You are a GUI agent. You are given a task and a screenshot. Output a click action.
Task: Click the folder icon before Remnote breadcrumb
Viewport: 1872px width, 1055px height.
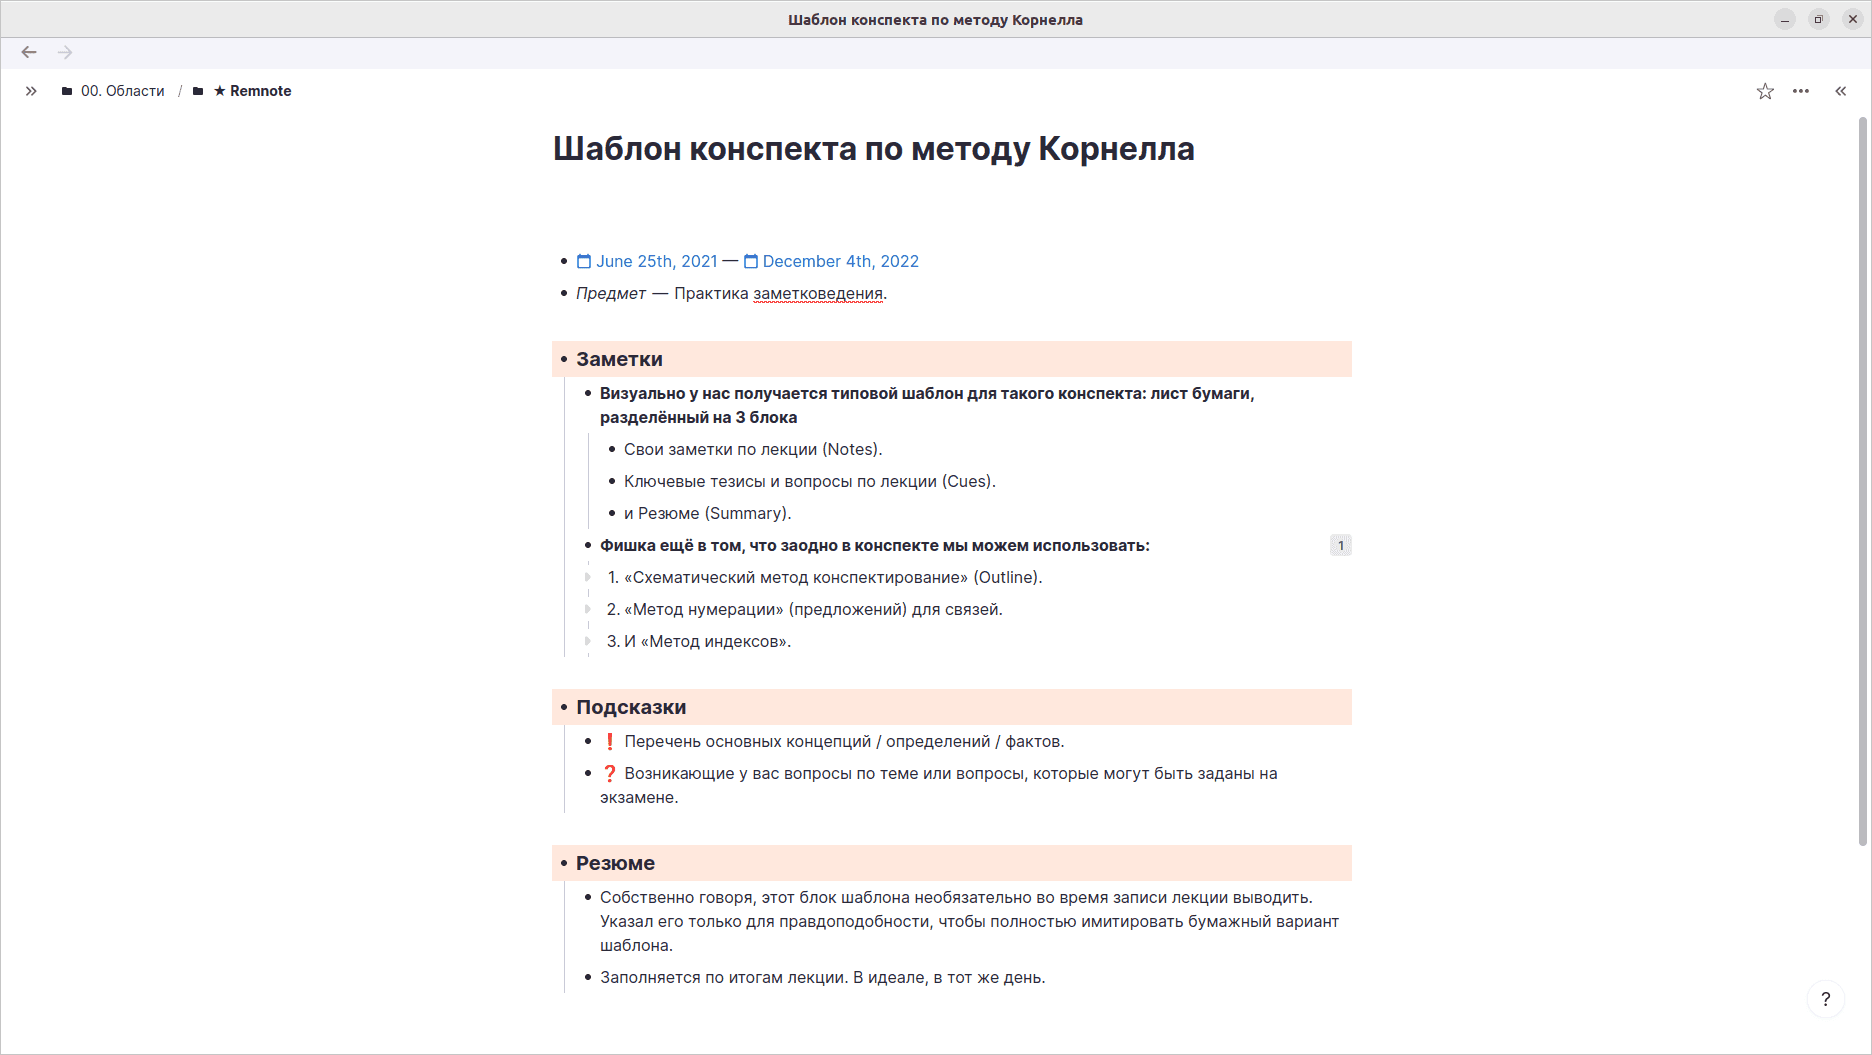pyautogui.click(x=198, y=91)
